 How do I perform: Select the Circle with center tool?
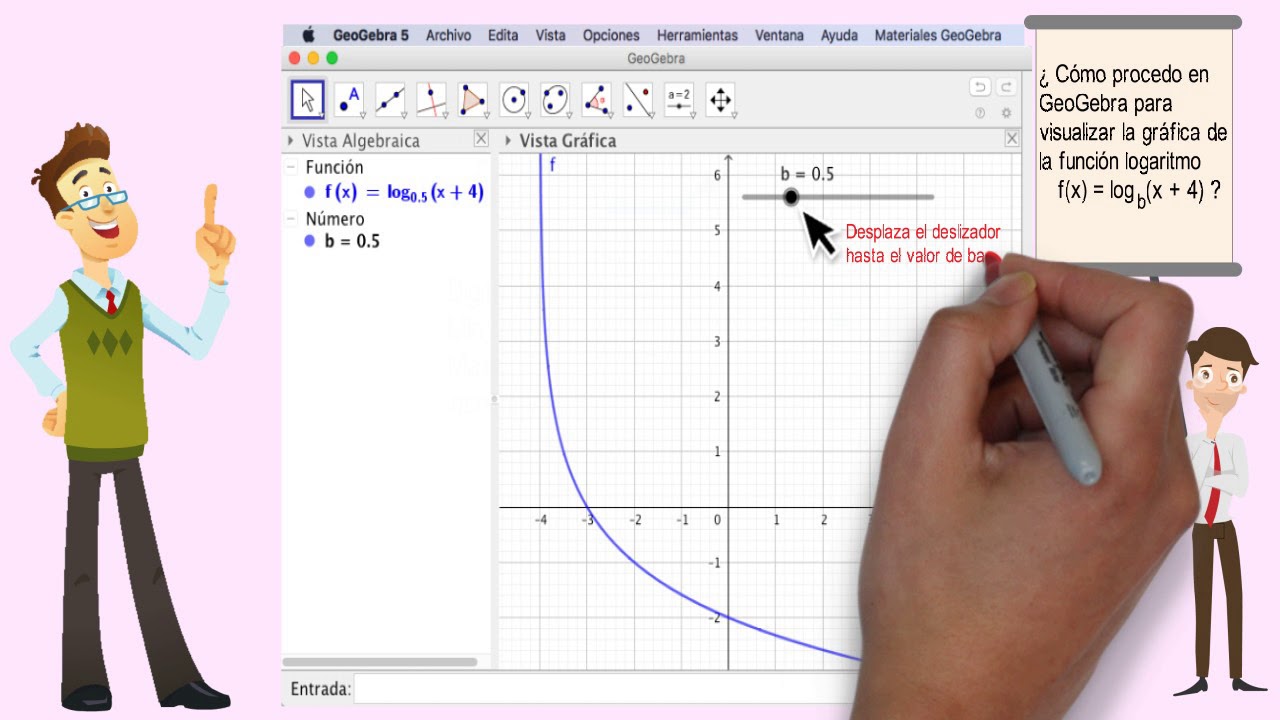pyautogui.click(x=514, y=100)
